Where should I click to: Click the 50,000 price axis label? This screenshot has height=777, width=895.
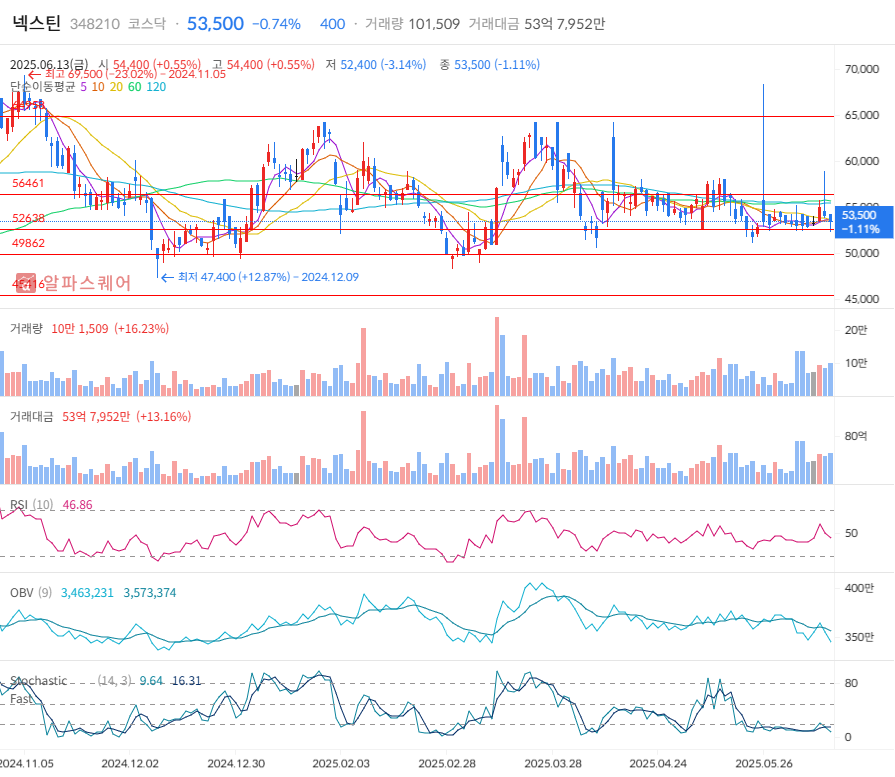862,253
